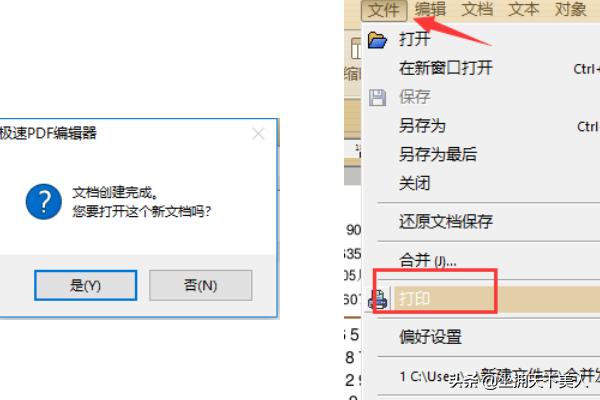This screenshot has width=600, height=400.
Task: Close the 极速PDF编辑器 dialog
Action: pyautogui.click(x=258, y=134)
